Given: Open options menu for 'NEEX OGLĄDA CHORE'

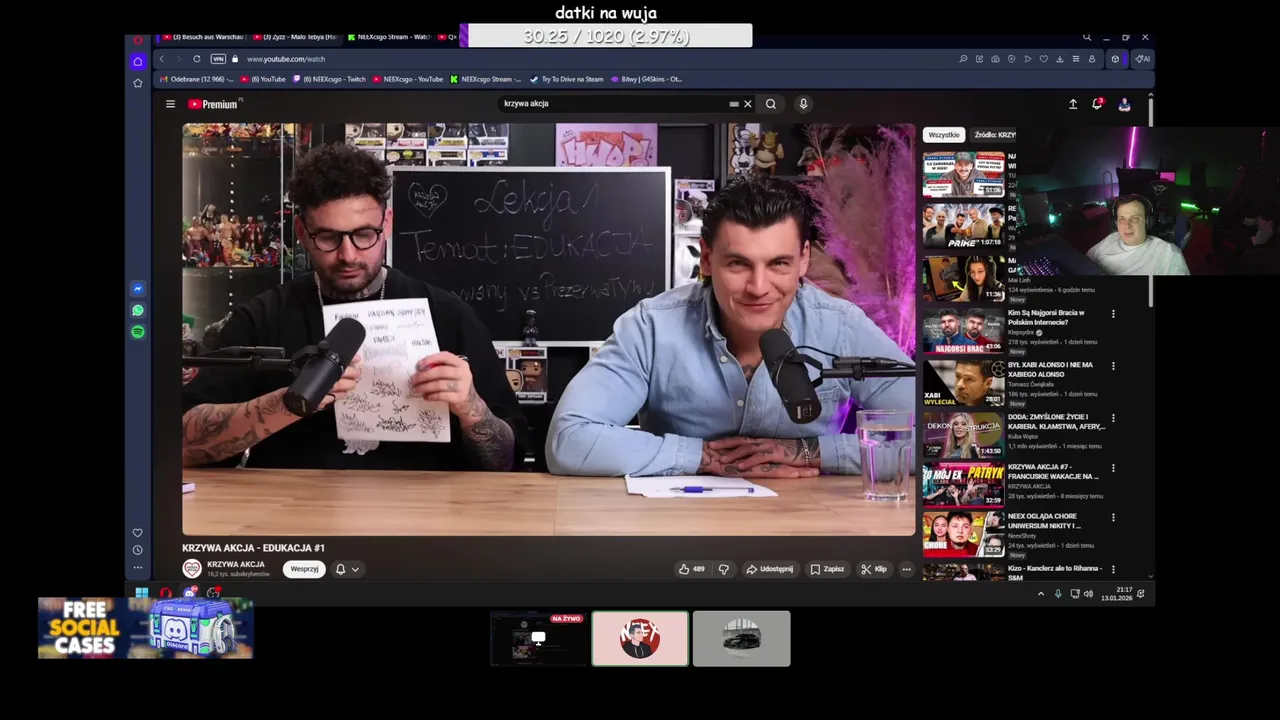Looking at the screenshot, I should (1113, 518).
